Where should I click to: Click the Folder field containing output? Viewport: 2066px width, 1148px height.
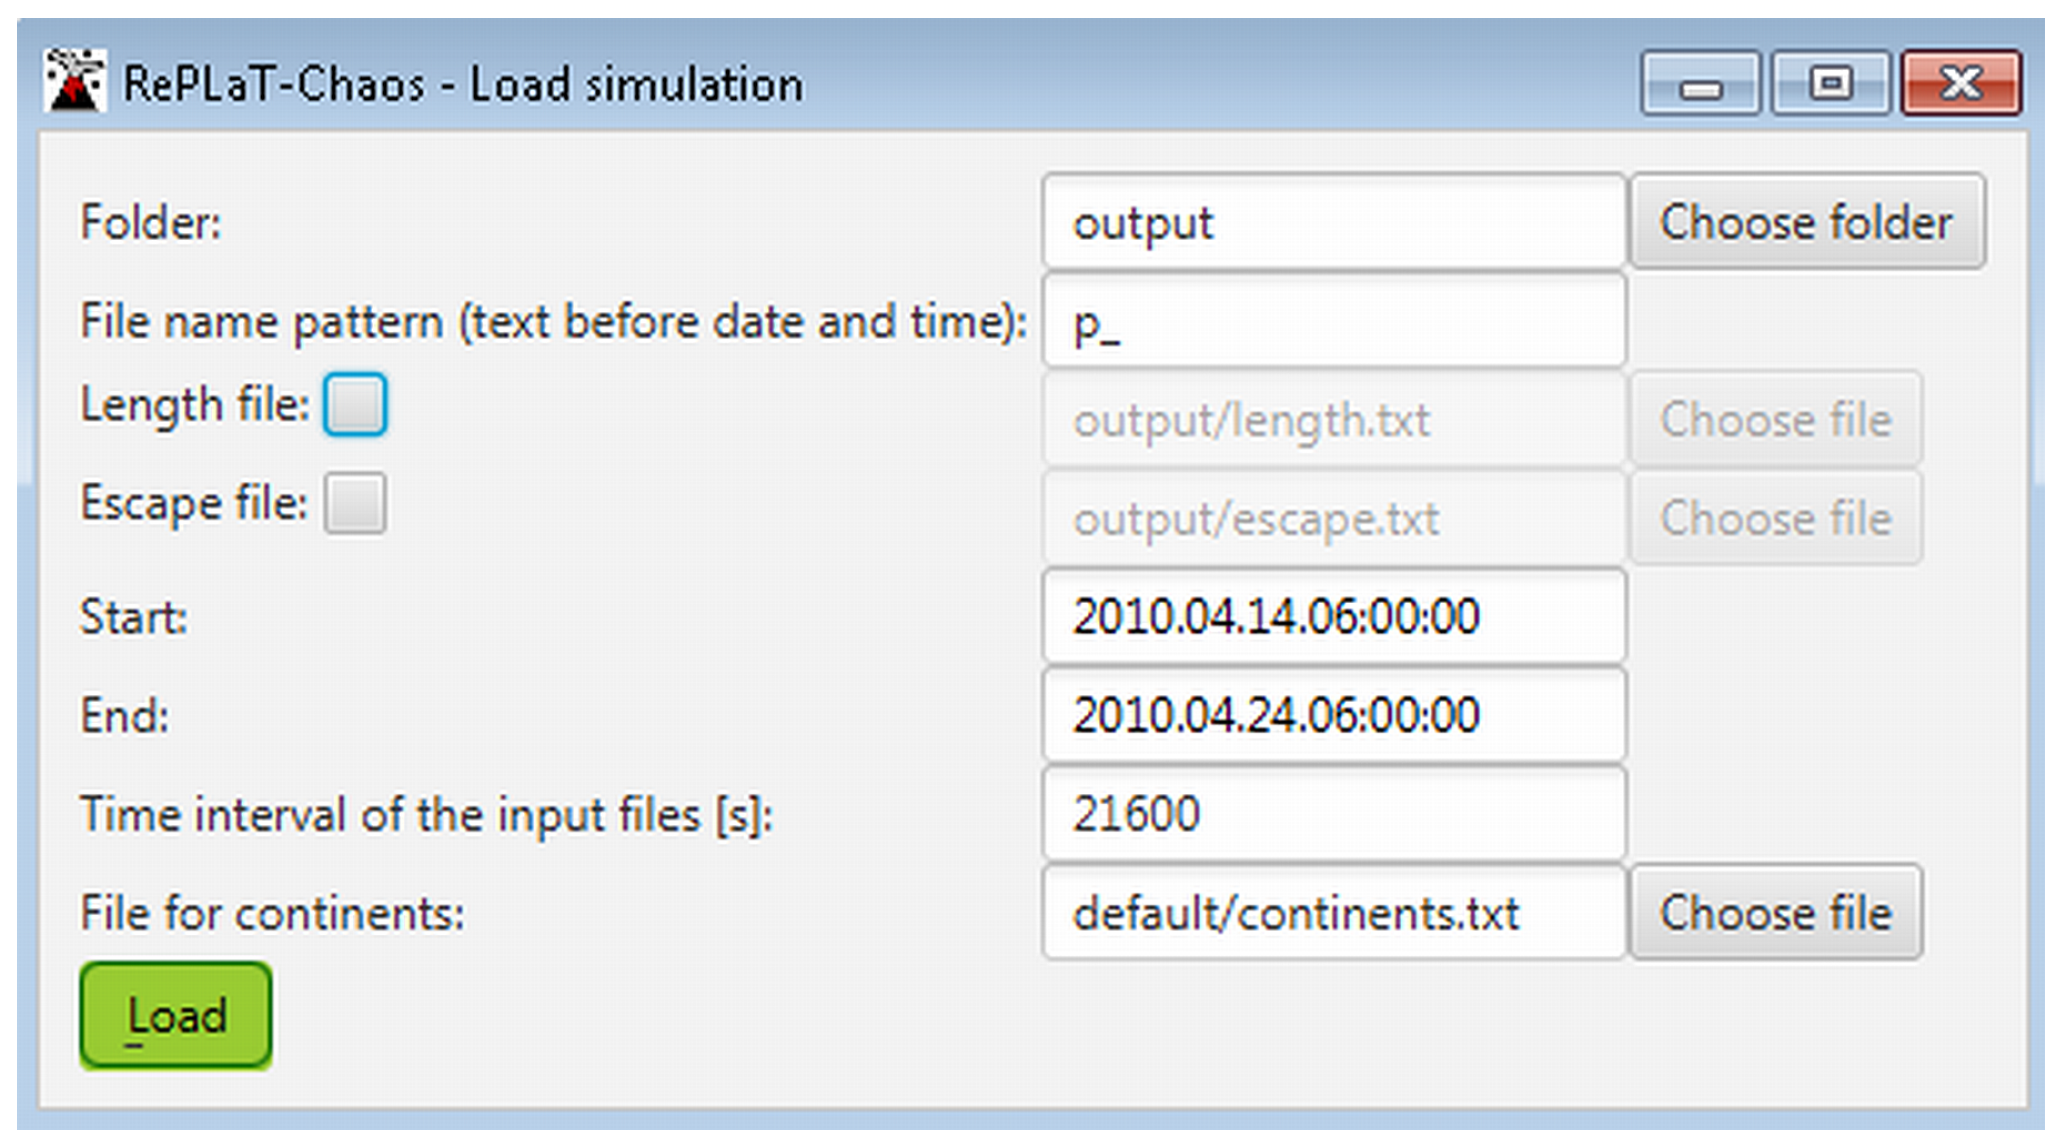pos(1334,222)
